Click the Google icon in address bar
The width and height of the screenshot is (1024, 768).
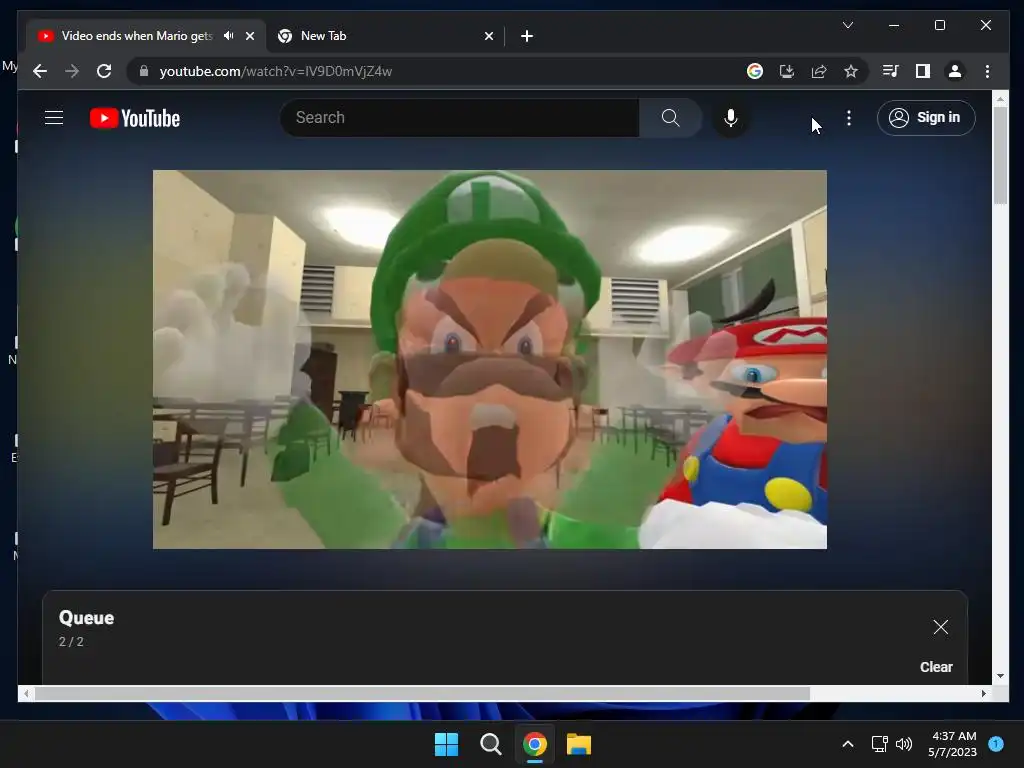[x=754, y=71]
